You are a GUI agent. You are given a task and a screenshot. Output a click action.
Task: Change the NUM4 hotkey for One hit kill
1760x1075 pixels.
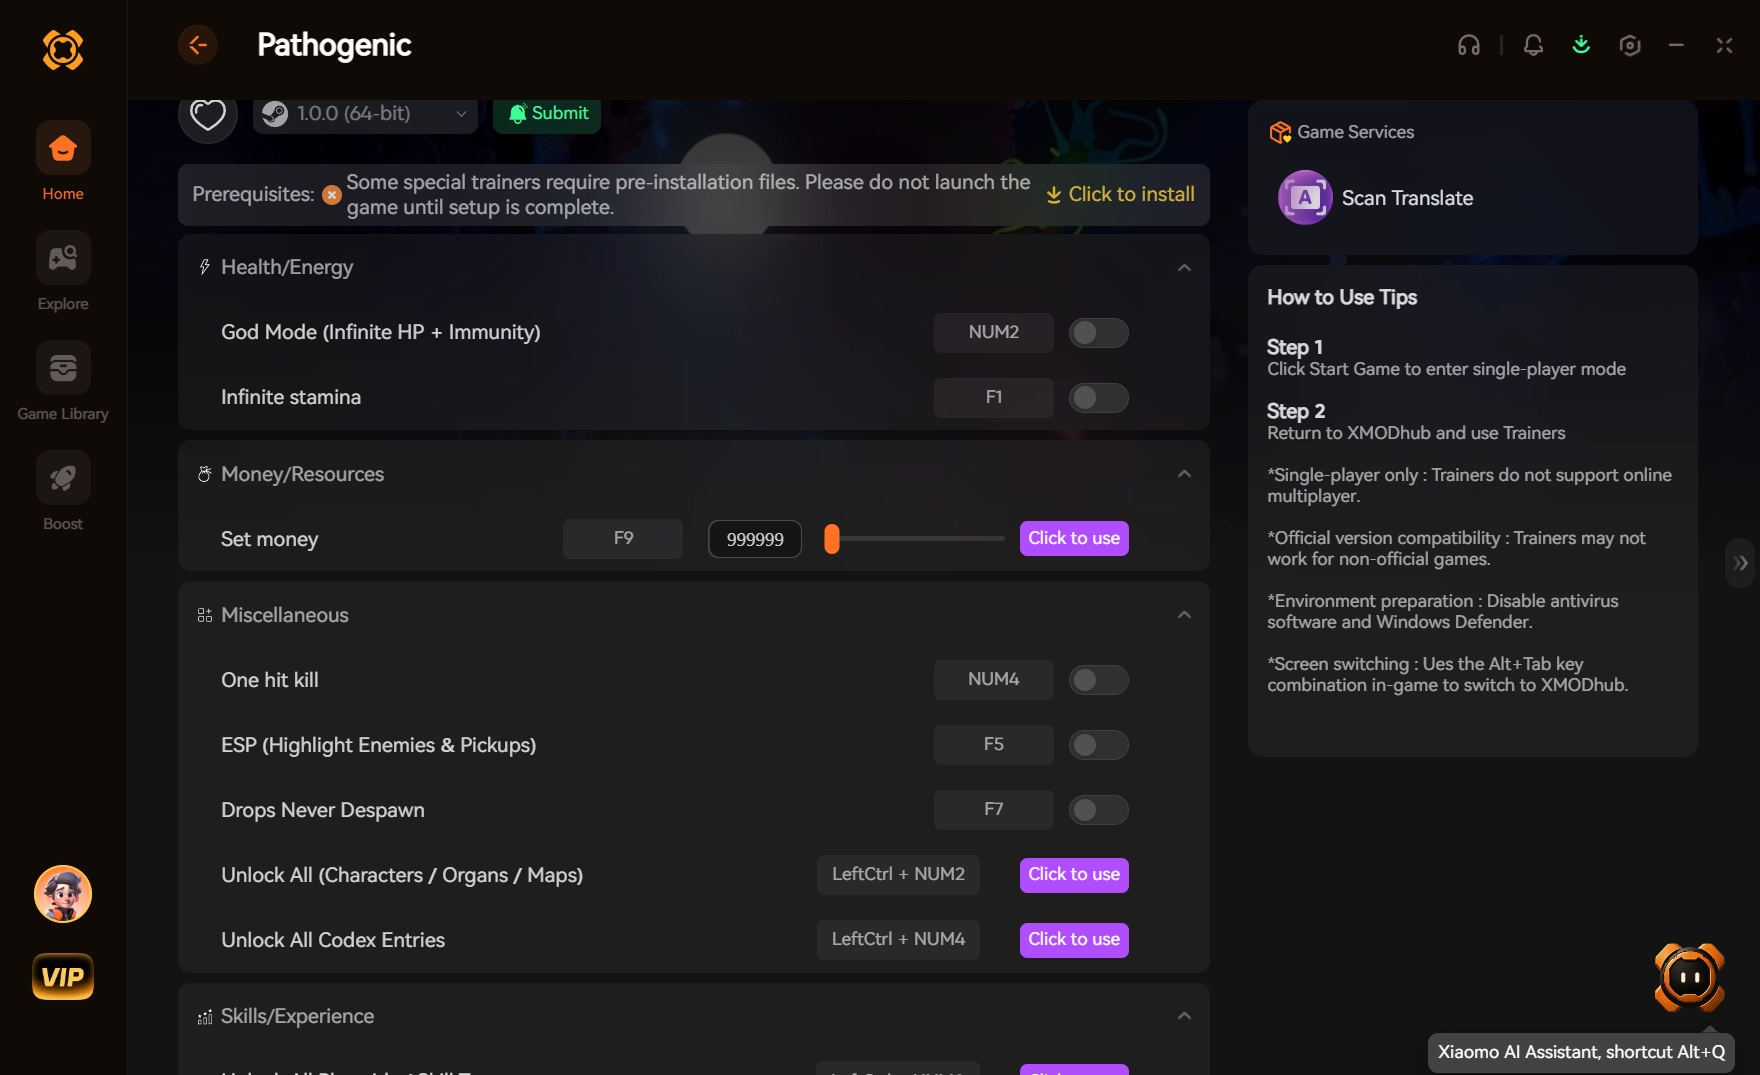pyautogui.click(x=994, y=680)
